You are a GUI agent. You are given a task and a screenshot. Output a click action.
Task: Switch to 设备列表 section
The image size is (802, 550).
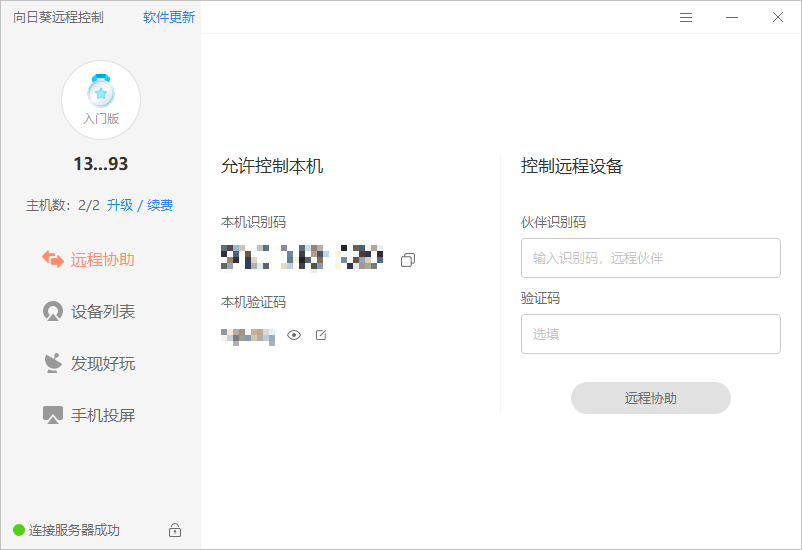click(88, 312)
